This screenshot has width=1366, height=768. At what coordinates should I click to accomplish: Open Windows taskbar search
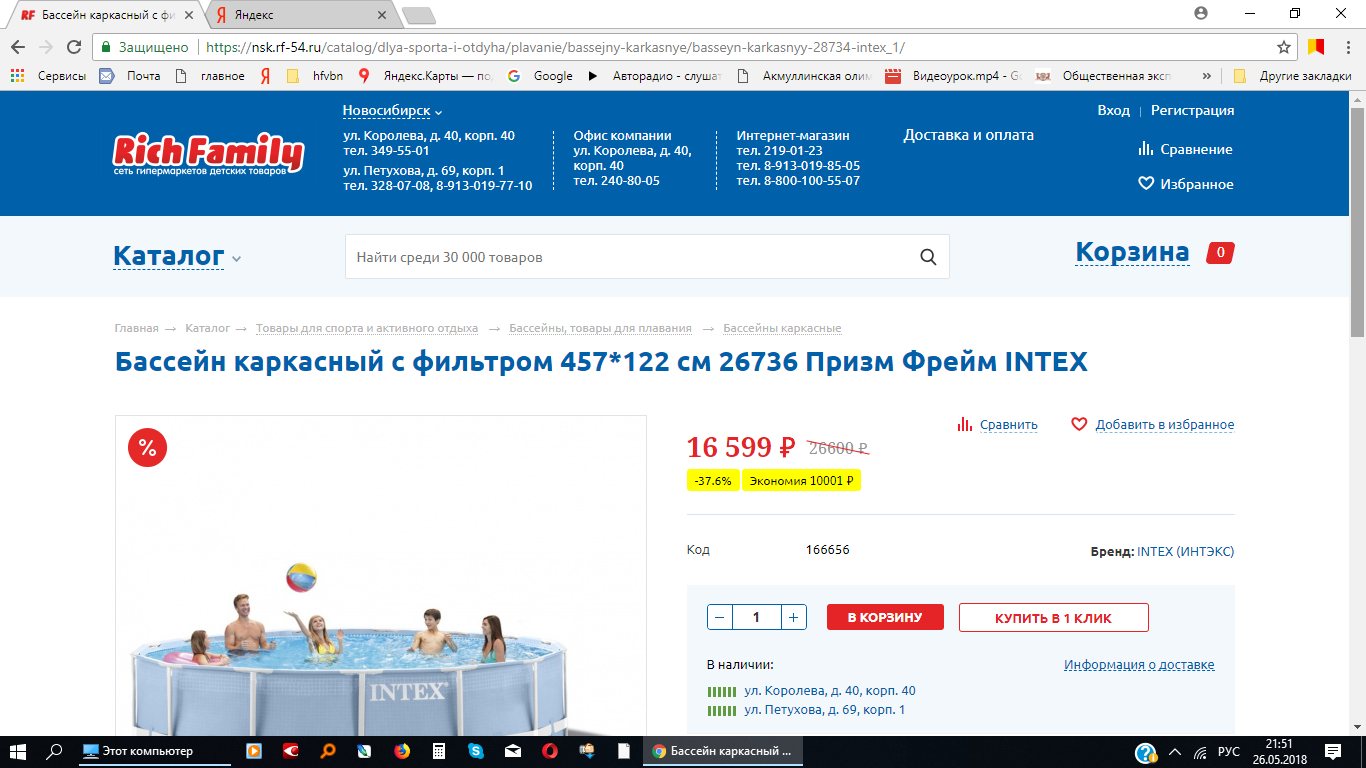pyautogui.click(x=56, y=751)
